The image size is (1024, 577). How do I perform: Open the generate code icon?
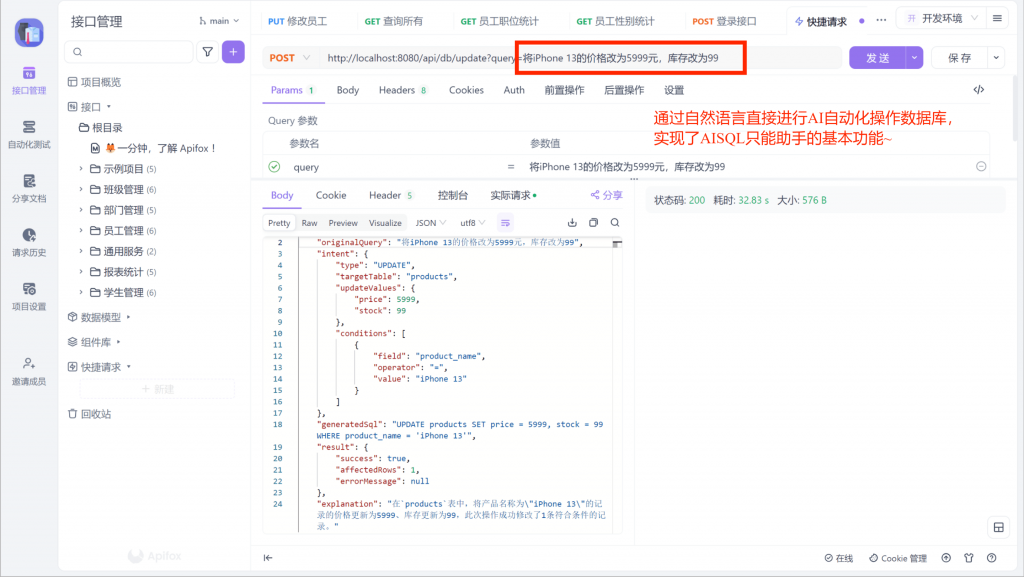(x=978, y=90)
